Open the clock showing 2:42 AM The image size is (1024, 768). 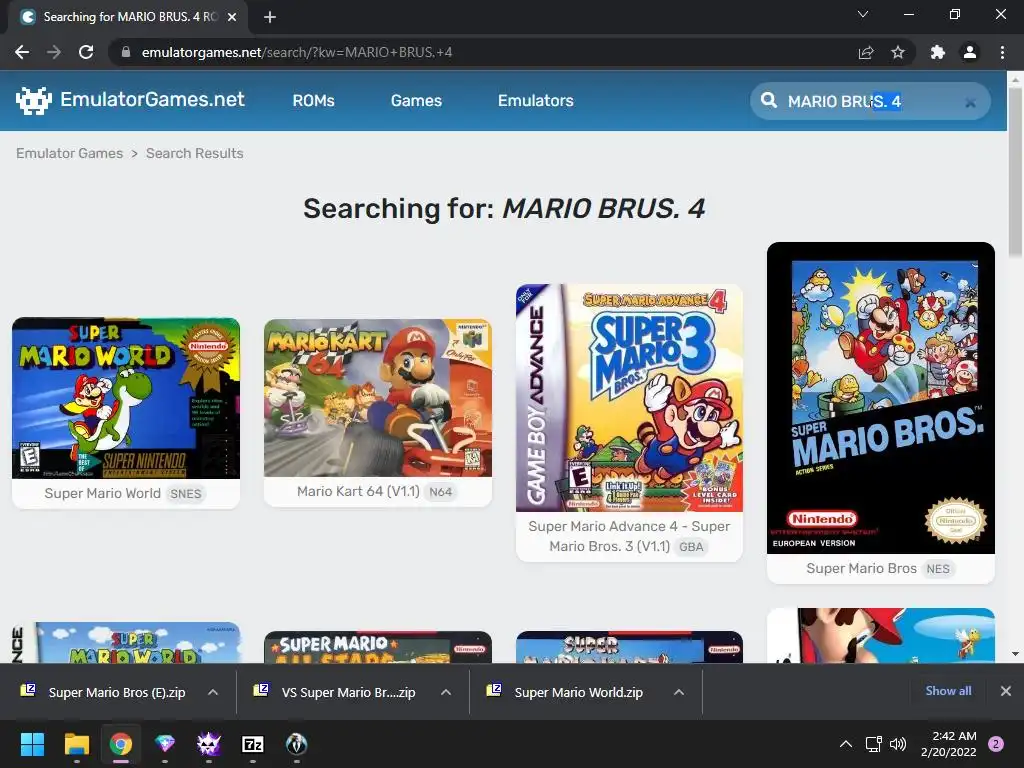pyautogui.click(x=948, y=744)
